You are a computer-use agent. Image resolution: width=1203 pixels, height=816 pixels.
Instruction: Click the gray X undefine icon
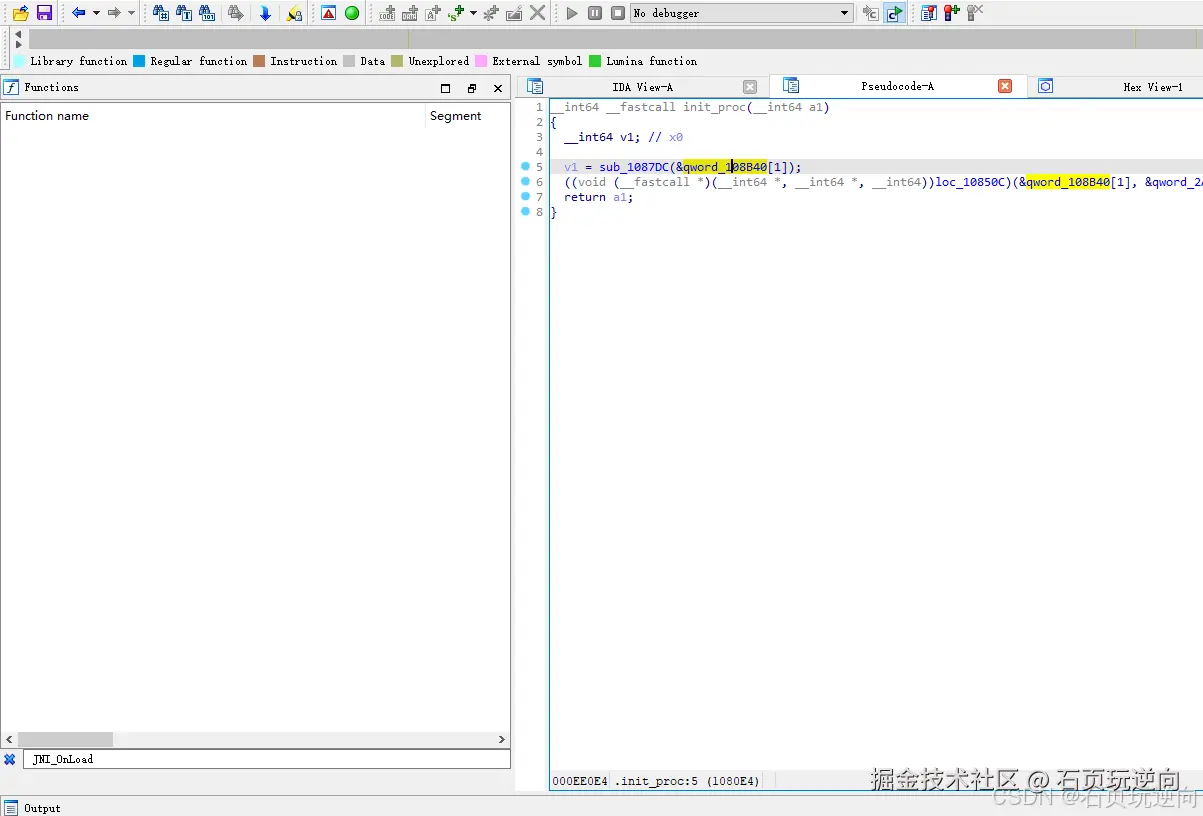coord(538,13)
